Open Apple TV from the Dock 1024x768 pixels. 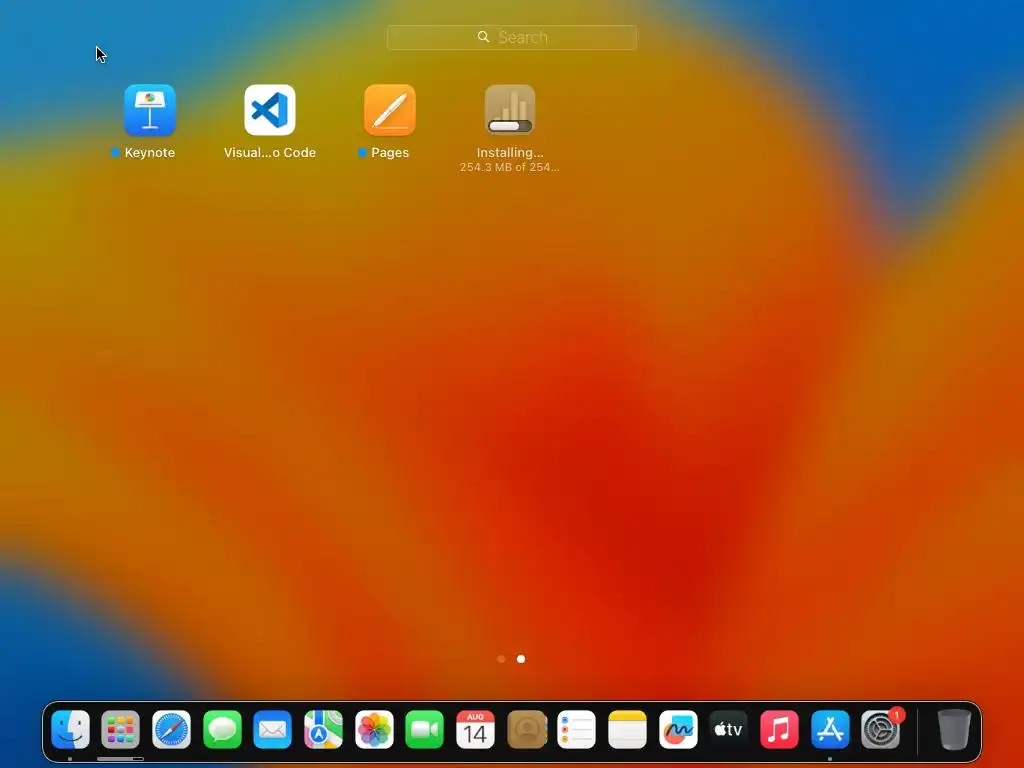tap(729, 729)
